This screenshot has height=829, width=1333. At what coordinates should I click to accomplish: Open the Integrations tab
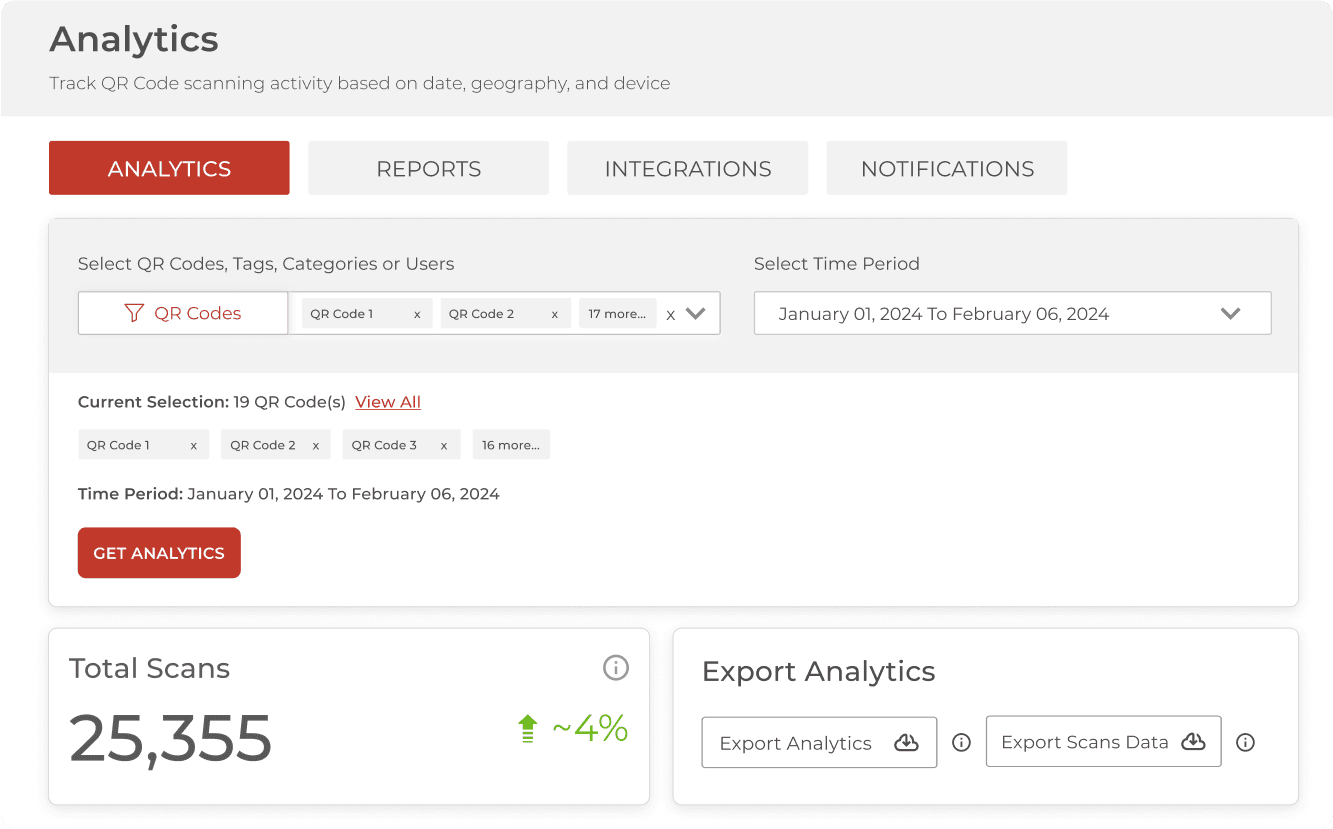(687, 168)
